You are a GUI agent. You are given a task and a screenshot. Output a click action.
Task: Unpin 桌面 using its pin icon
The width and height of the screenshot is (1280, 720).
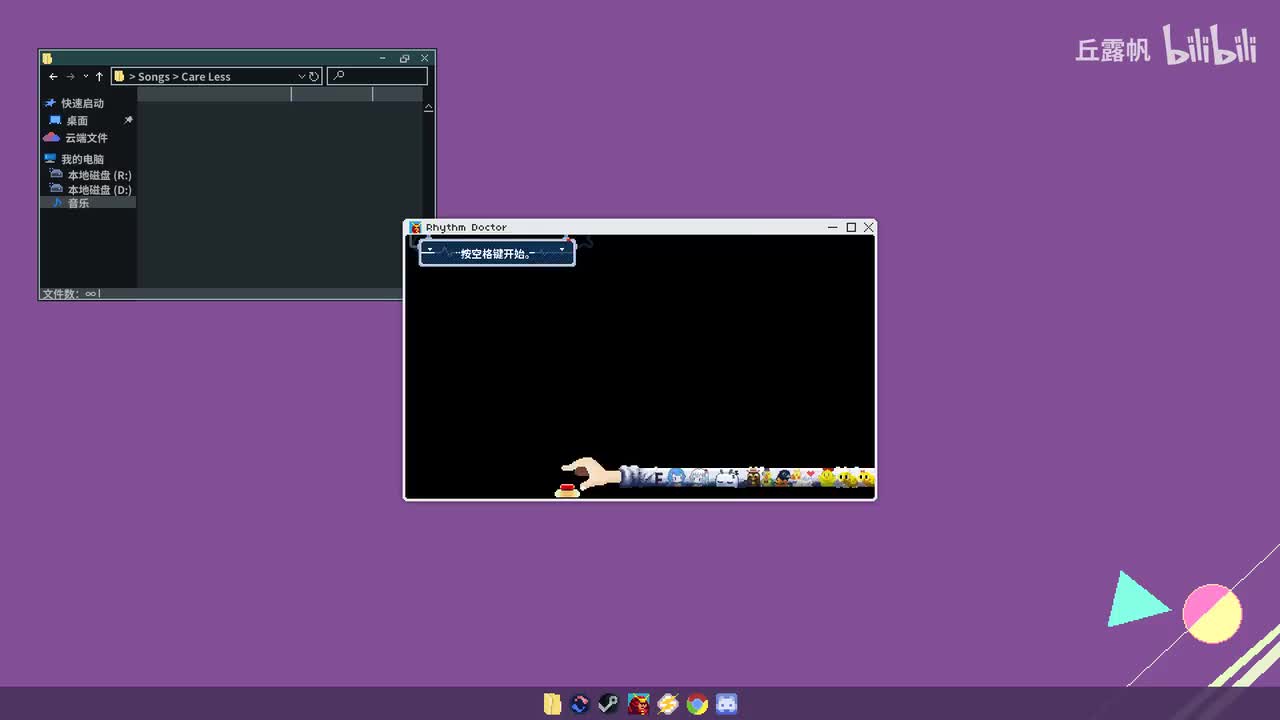[128, 120]
